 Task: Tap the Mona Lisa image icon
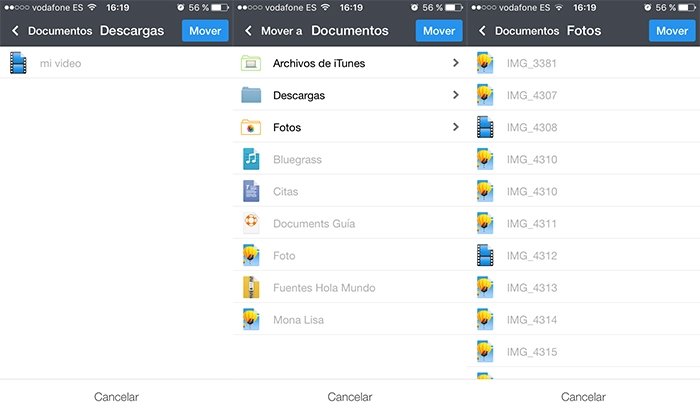click(251, 320)
